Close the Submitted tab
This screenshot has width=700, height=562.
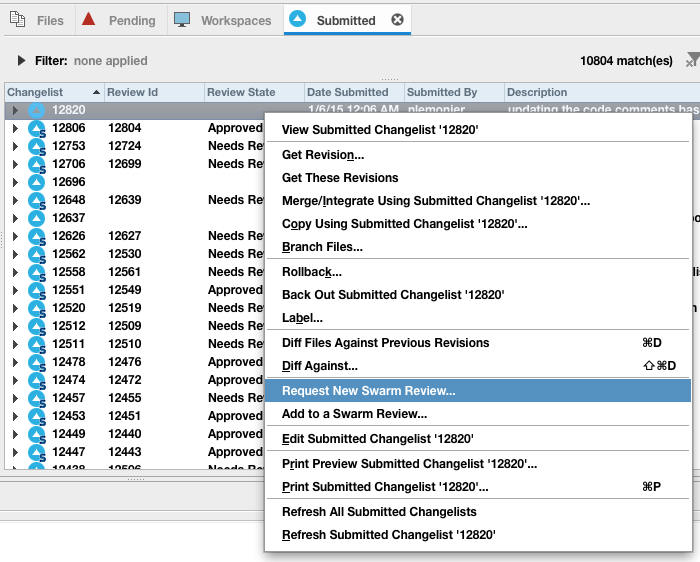point(397,20)
